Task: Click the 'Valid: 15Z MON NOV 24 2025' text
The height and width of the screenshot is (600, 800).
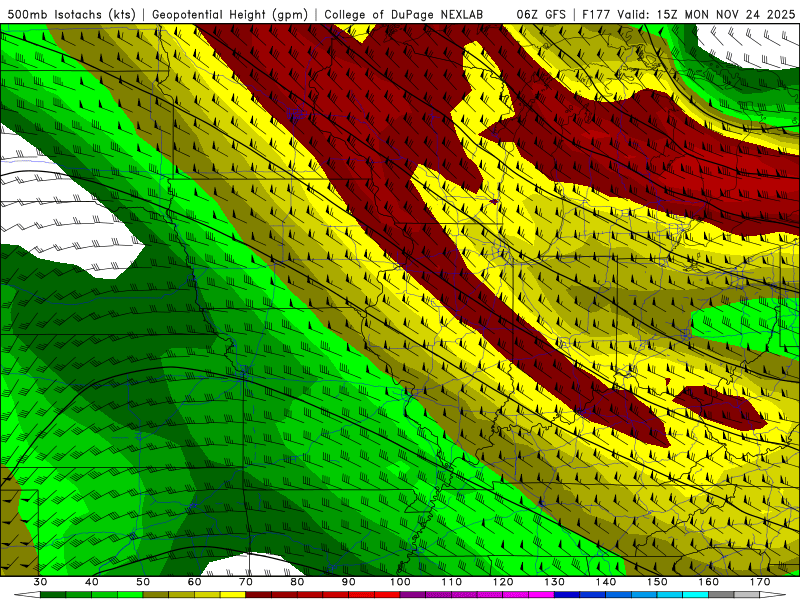Action: (706, 14)
